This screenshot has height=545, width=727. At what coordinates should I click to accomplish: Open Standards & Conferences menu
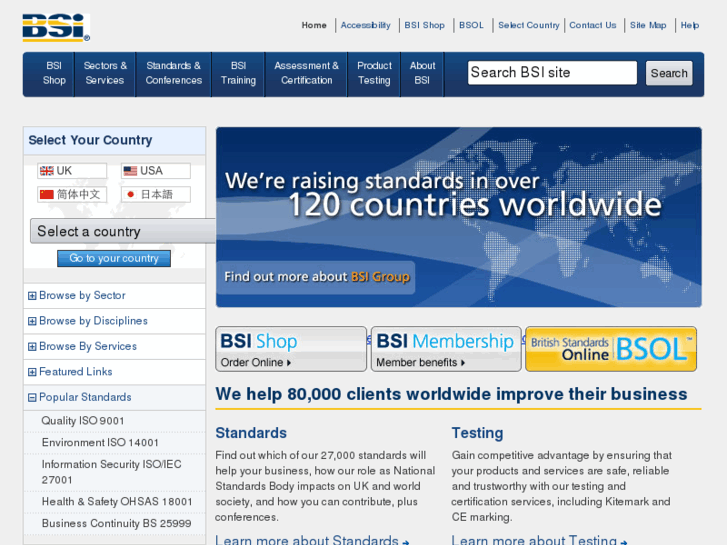pos(173,73)
